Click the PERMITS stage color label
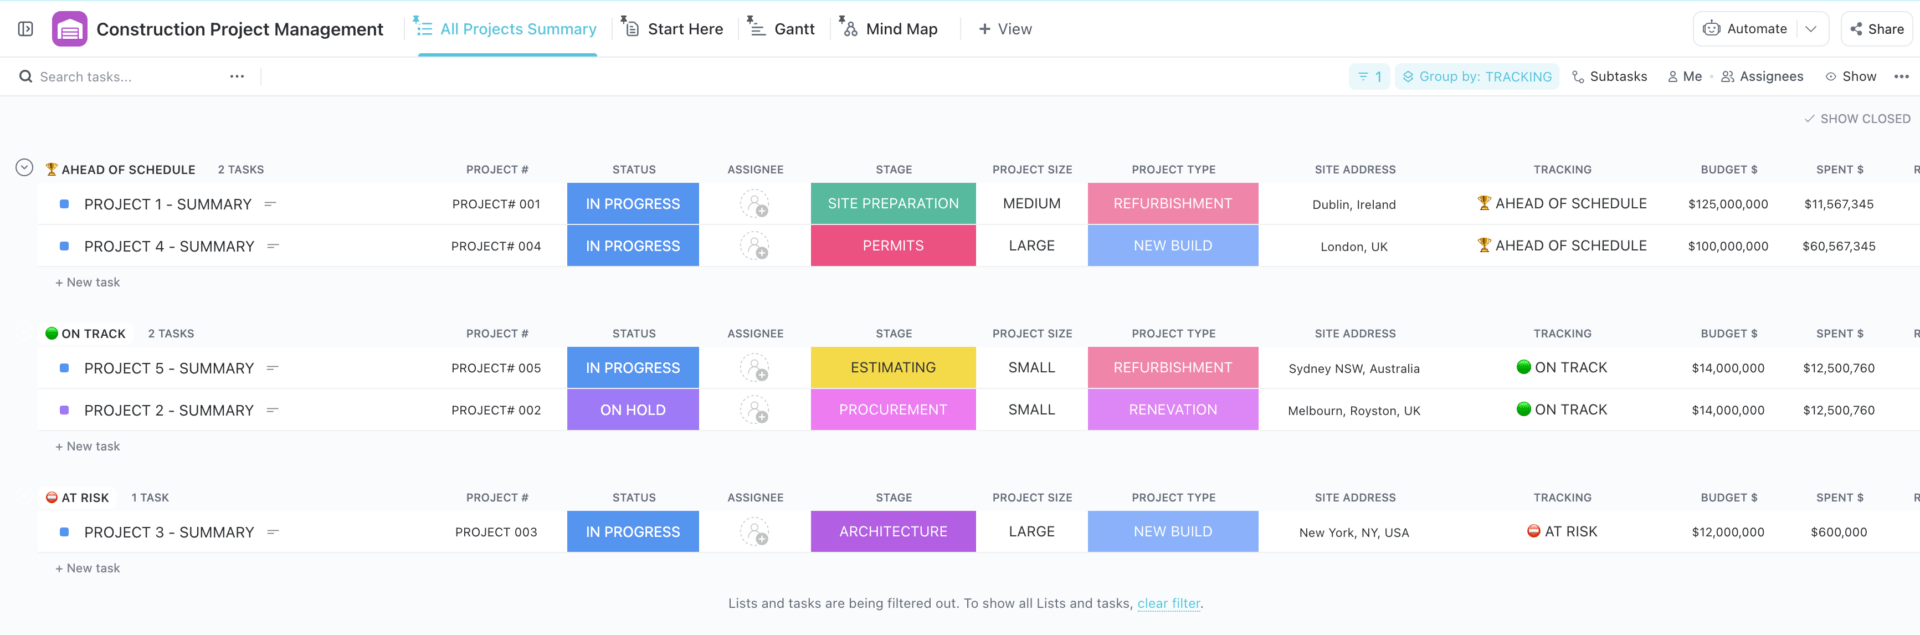This screenshot has width=1920, height=635. coord(893,246)
